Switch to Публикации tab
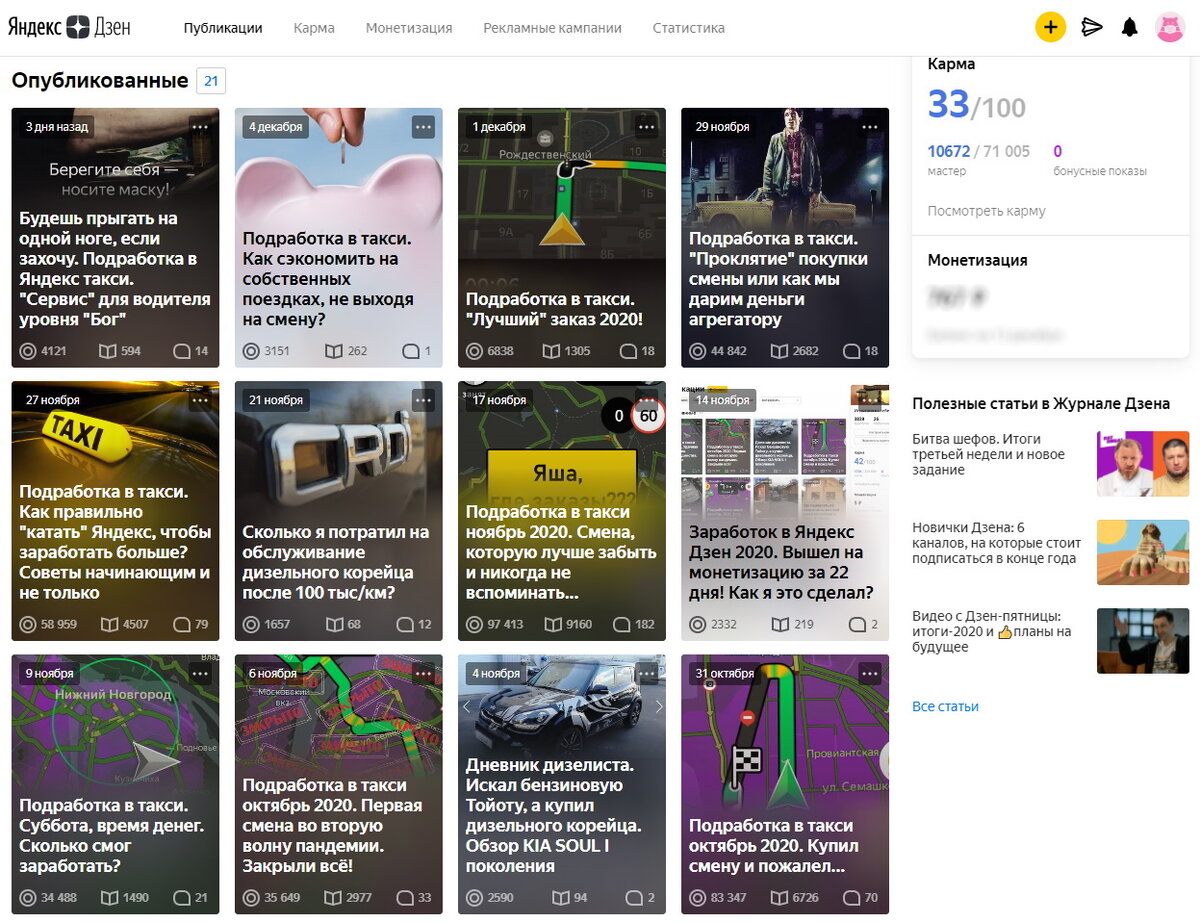The width and height of the screenshot is (1200, 922). [223, 28]
